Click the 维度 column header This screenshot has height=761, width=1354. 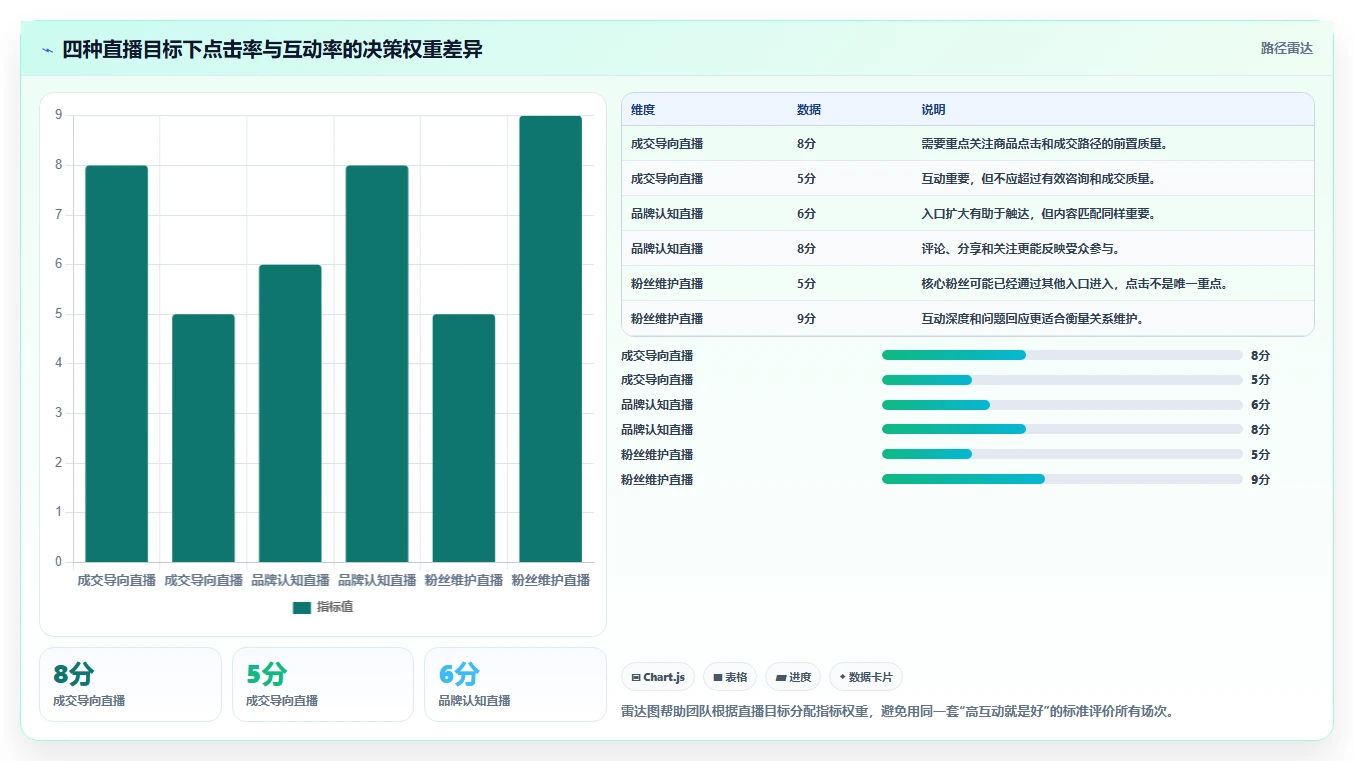tap(643, 110)
